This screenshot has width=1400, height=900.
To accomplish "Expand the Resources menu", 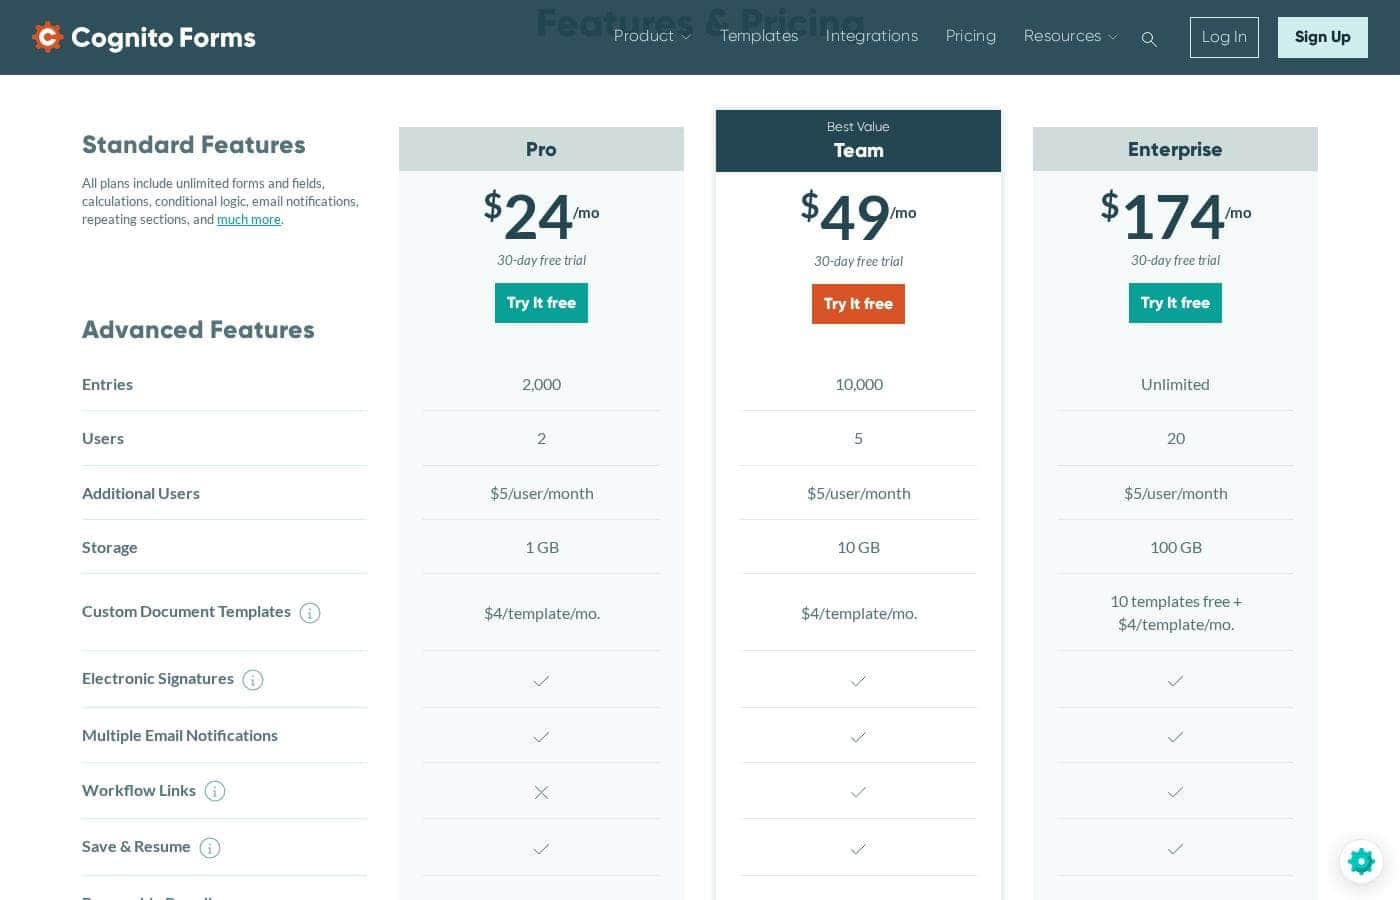I will click(1070, 36).
